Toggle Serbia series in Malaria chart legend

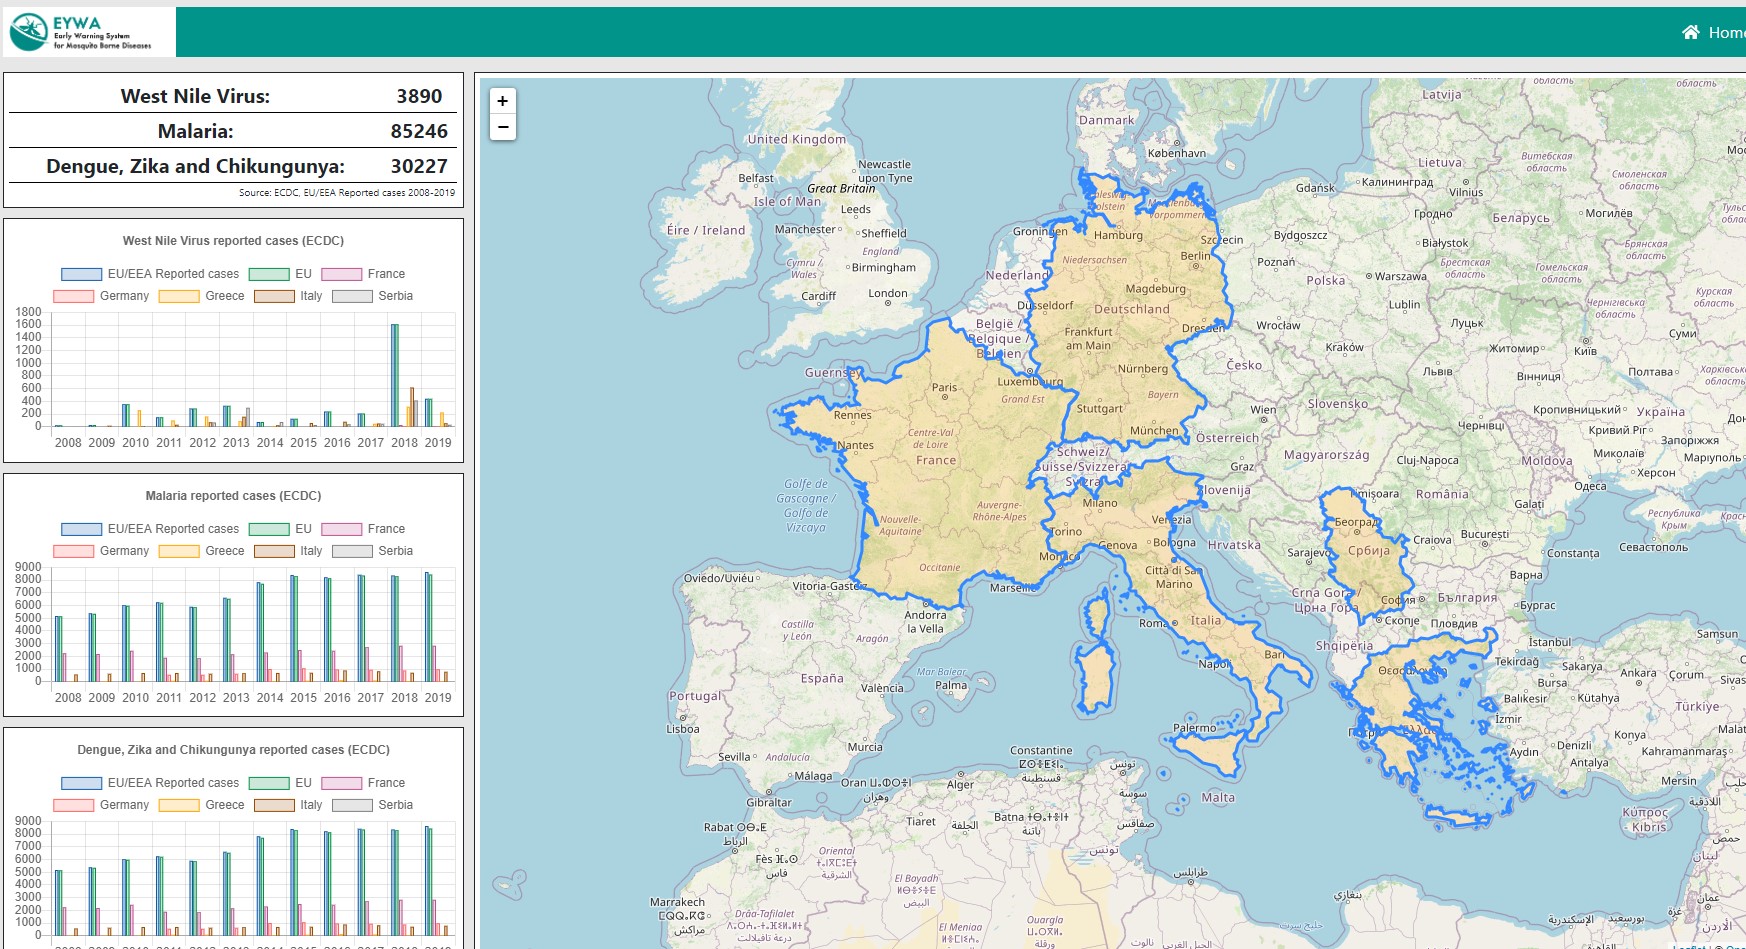[x=373, y=551]
